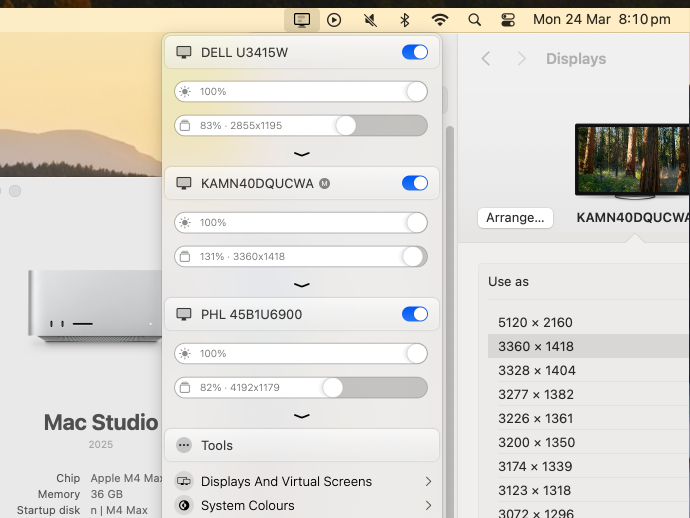Click the KAMN40DQUCWA monitor icon
690x518 pixels.
click(184, 183)
